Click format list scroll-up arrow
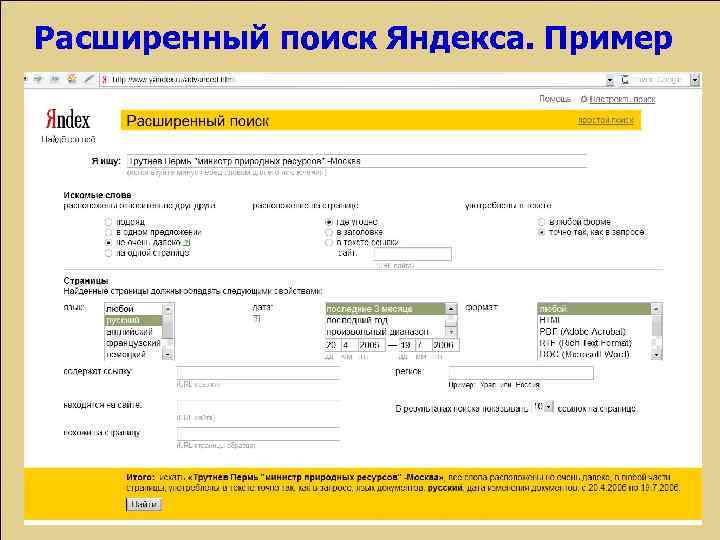Viewport: 720px width, 540px height. coord(656,309)
